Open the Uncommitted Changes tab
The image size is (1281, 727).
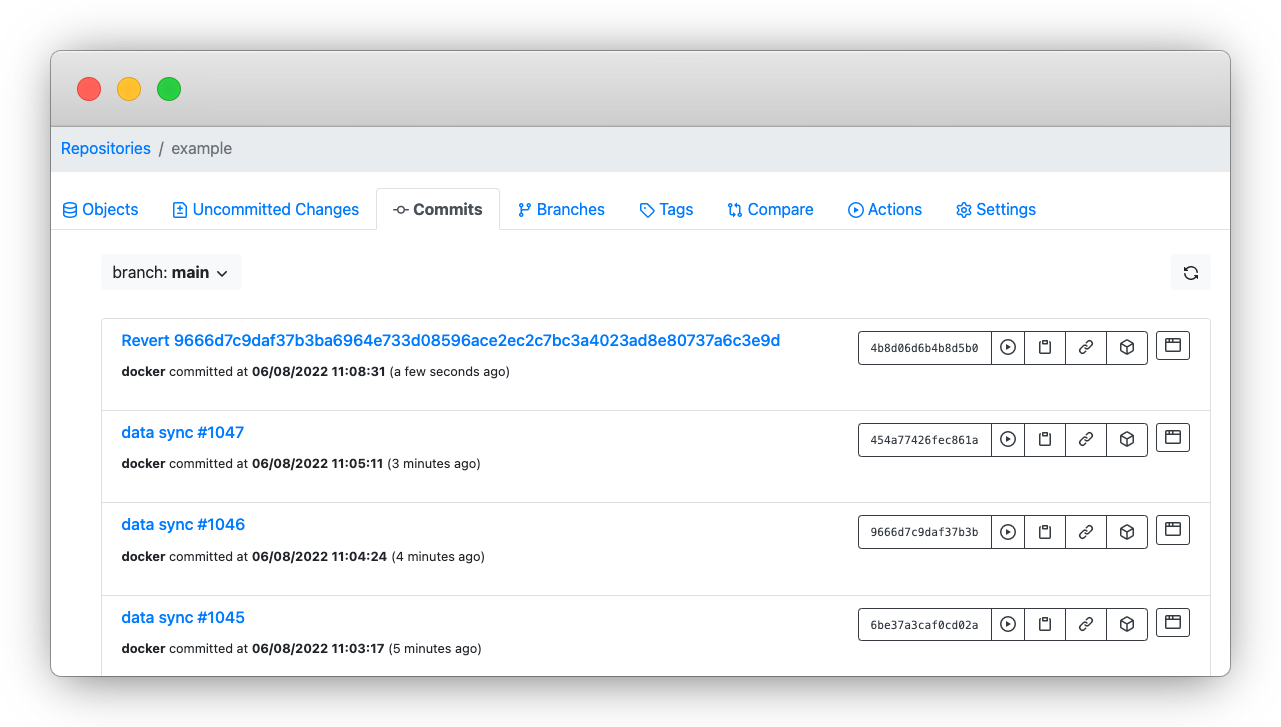265,209
